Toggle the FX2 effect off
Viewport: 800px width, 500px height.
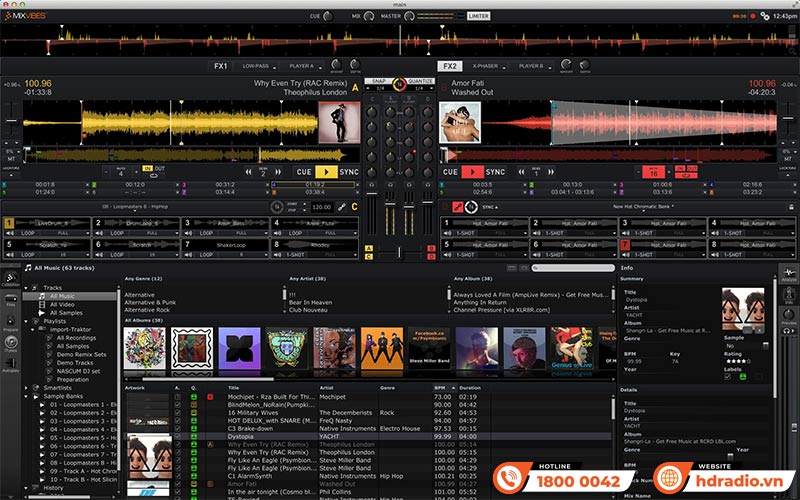(449, 66)
